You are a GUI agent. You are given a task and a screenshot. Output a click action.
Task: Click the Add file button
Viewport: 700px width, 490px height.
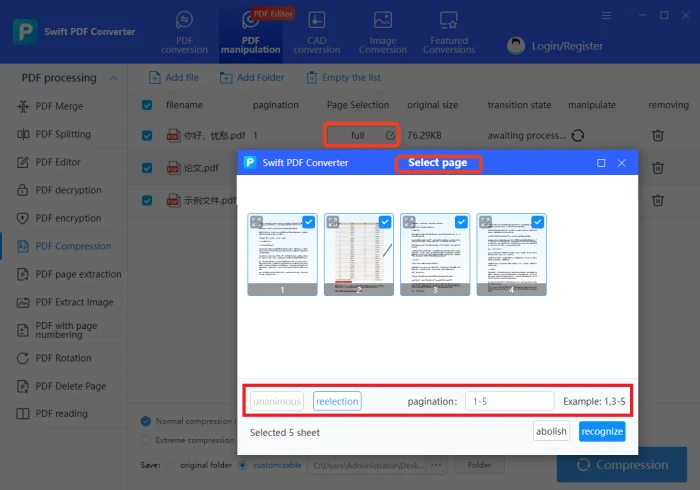(174, 78)
